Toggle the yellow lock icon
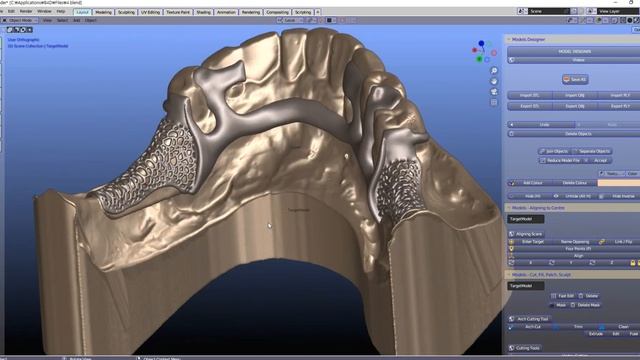 point(633,263)
